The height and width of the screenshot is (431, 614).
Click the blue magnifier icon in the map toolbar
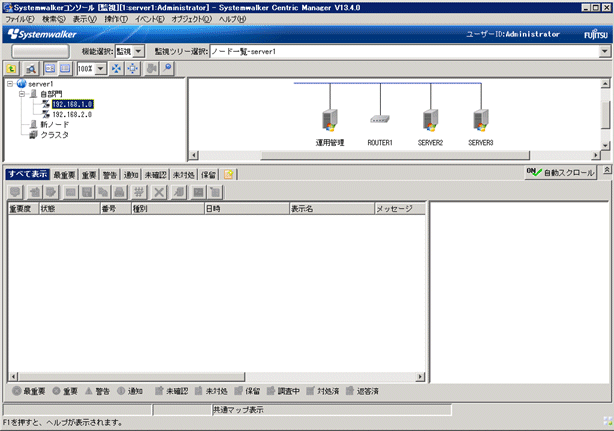[168, 69]
